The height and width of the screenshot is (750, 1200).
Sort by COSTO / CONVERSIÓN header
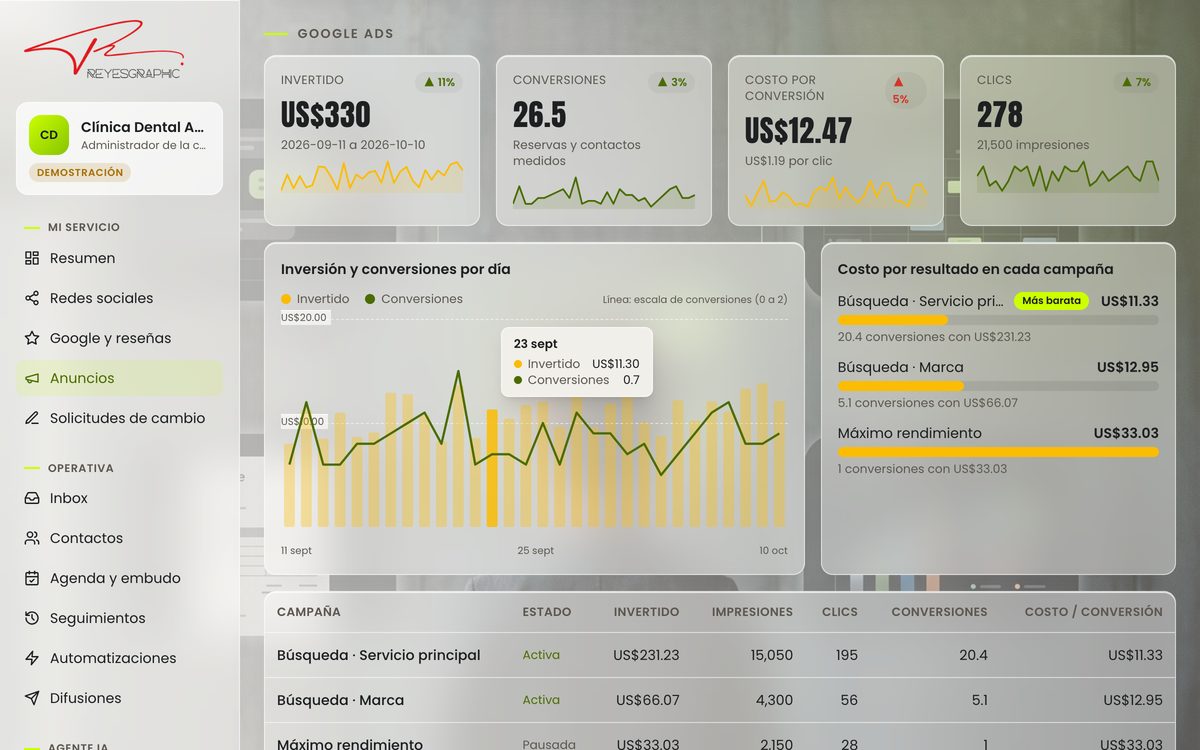point(1094,612)
